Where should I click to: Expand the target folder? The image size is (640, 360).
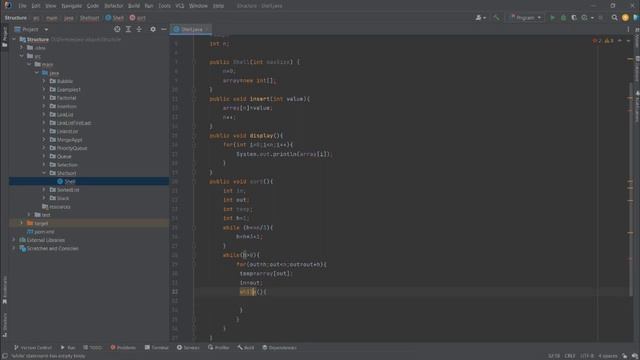click(x=22, y=223)
